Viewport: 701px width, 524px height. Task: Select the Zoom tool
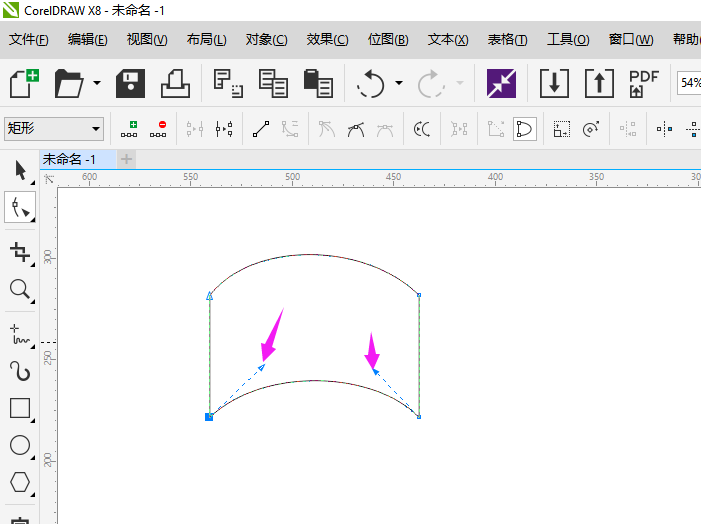point(20,290)
